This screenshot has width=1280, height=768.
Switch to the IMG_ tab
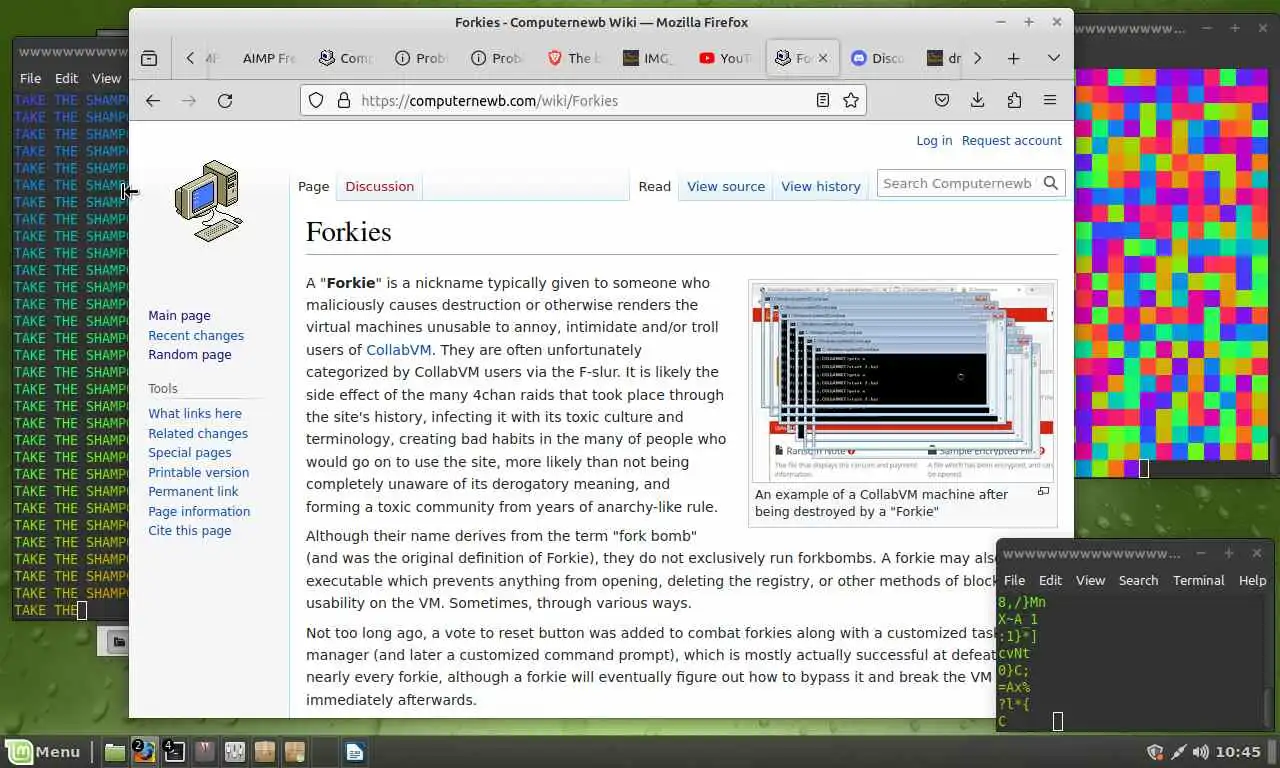[x=650, y=58]
